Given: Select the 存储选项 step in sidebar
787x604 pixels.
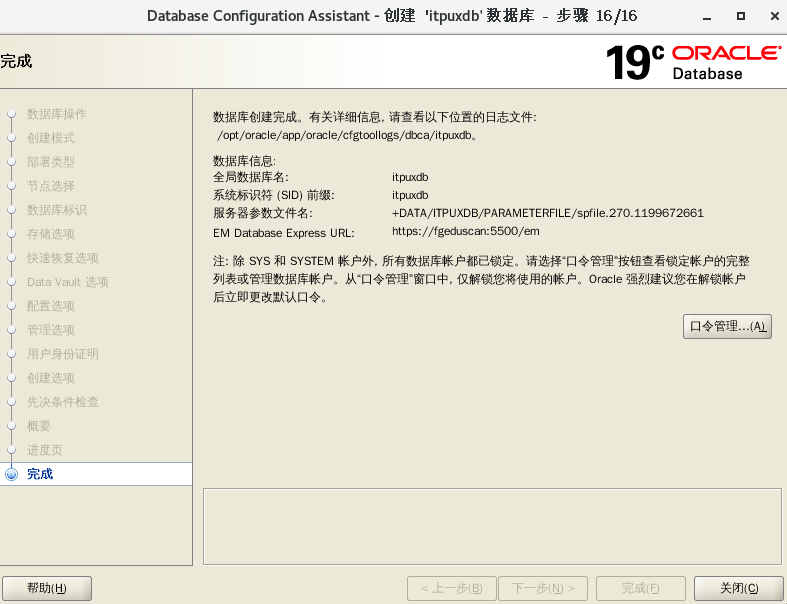Looking at the screenshot, I should tap(51, 234).
